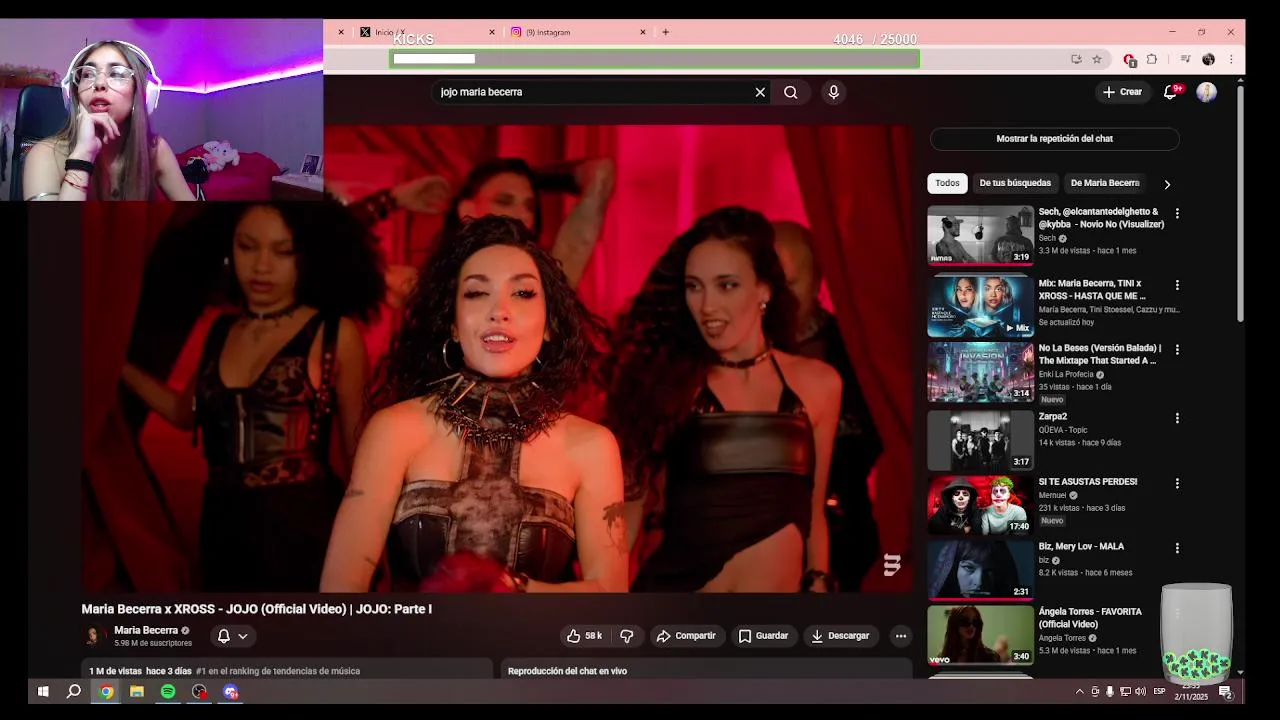
Task: Clear the search text with the X
Action: tap(760, 92)
